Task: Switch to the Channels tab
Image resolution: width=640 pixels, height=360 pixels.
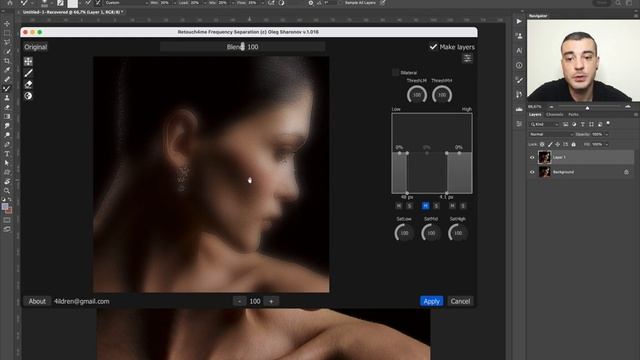Action: [x=554, y=115]
